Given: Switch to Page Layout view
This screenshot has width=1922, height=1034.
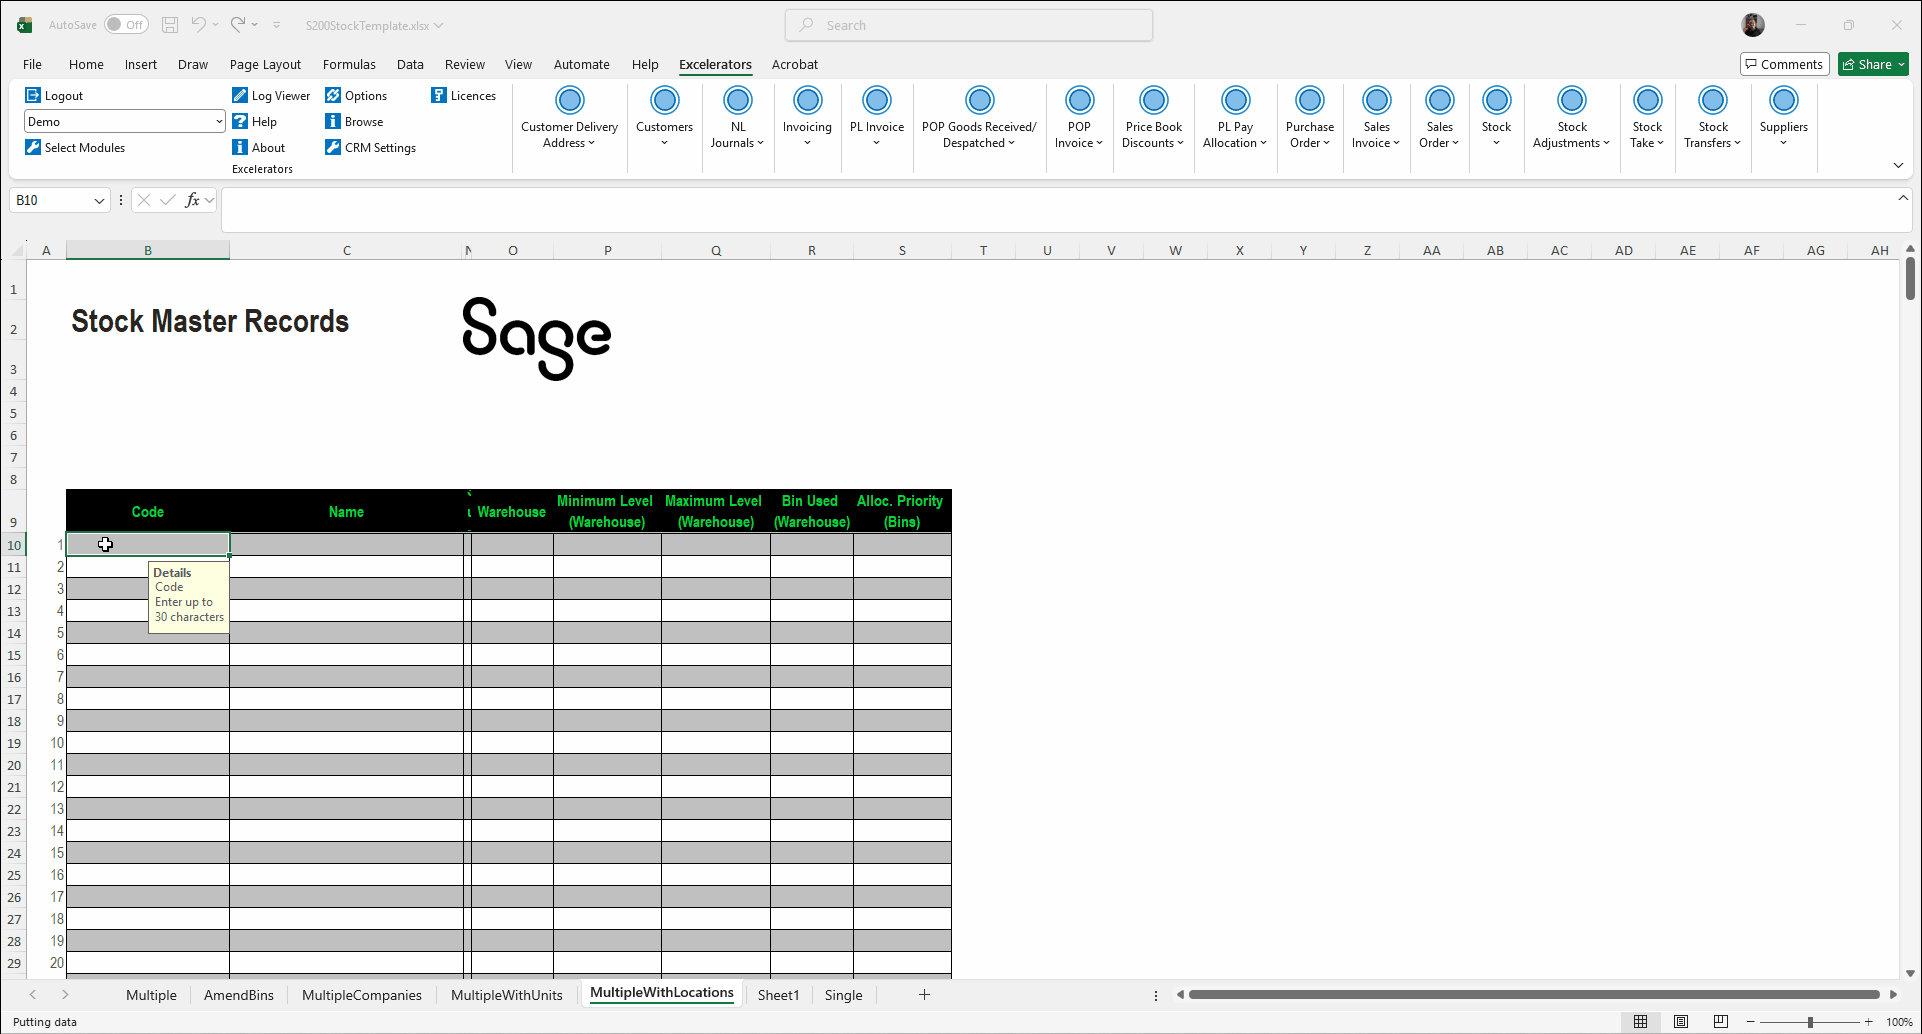Looking at the screenshot, I should pyautogui.click(x=1680, y=1022).
